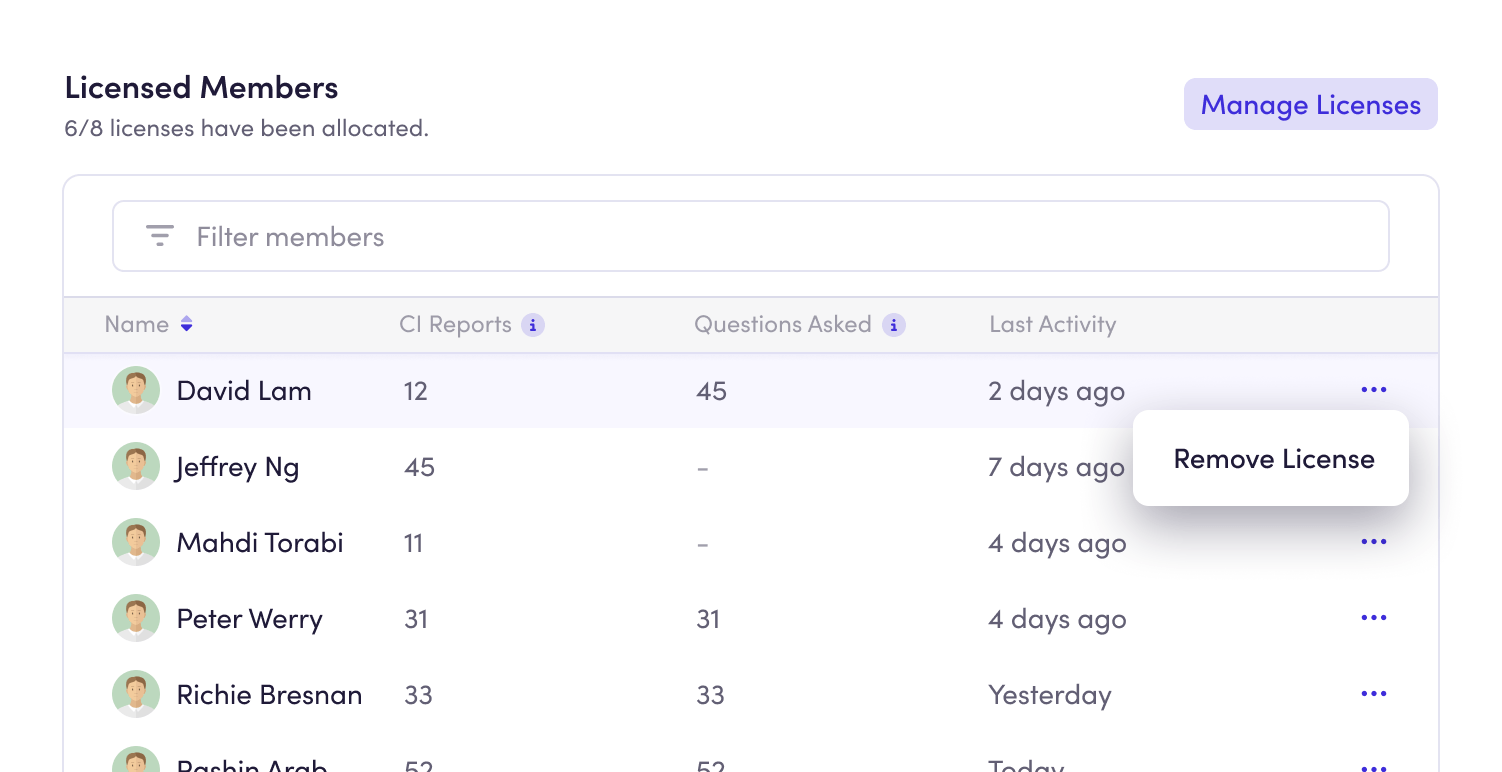Click Mahdi Torabi's avatar icon
This screenshot has width=1502, height=772.
[136, 542]
